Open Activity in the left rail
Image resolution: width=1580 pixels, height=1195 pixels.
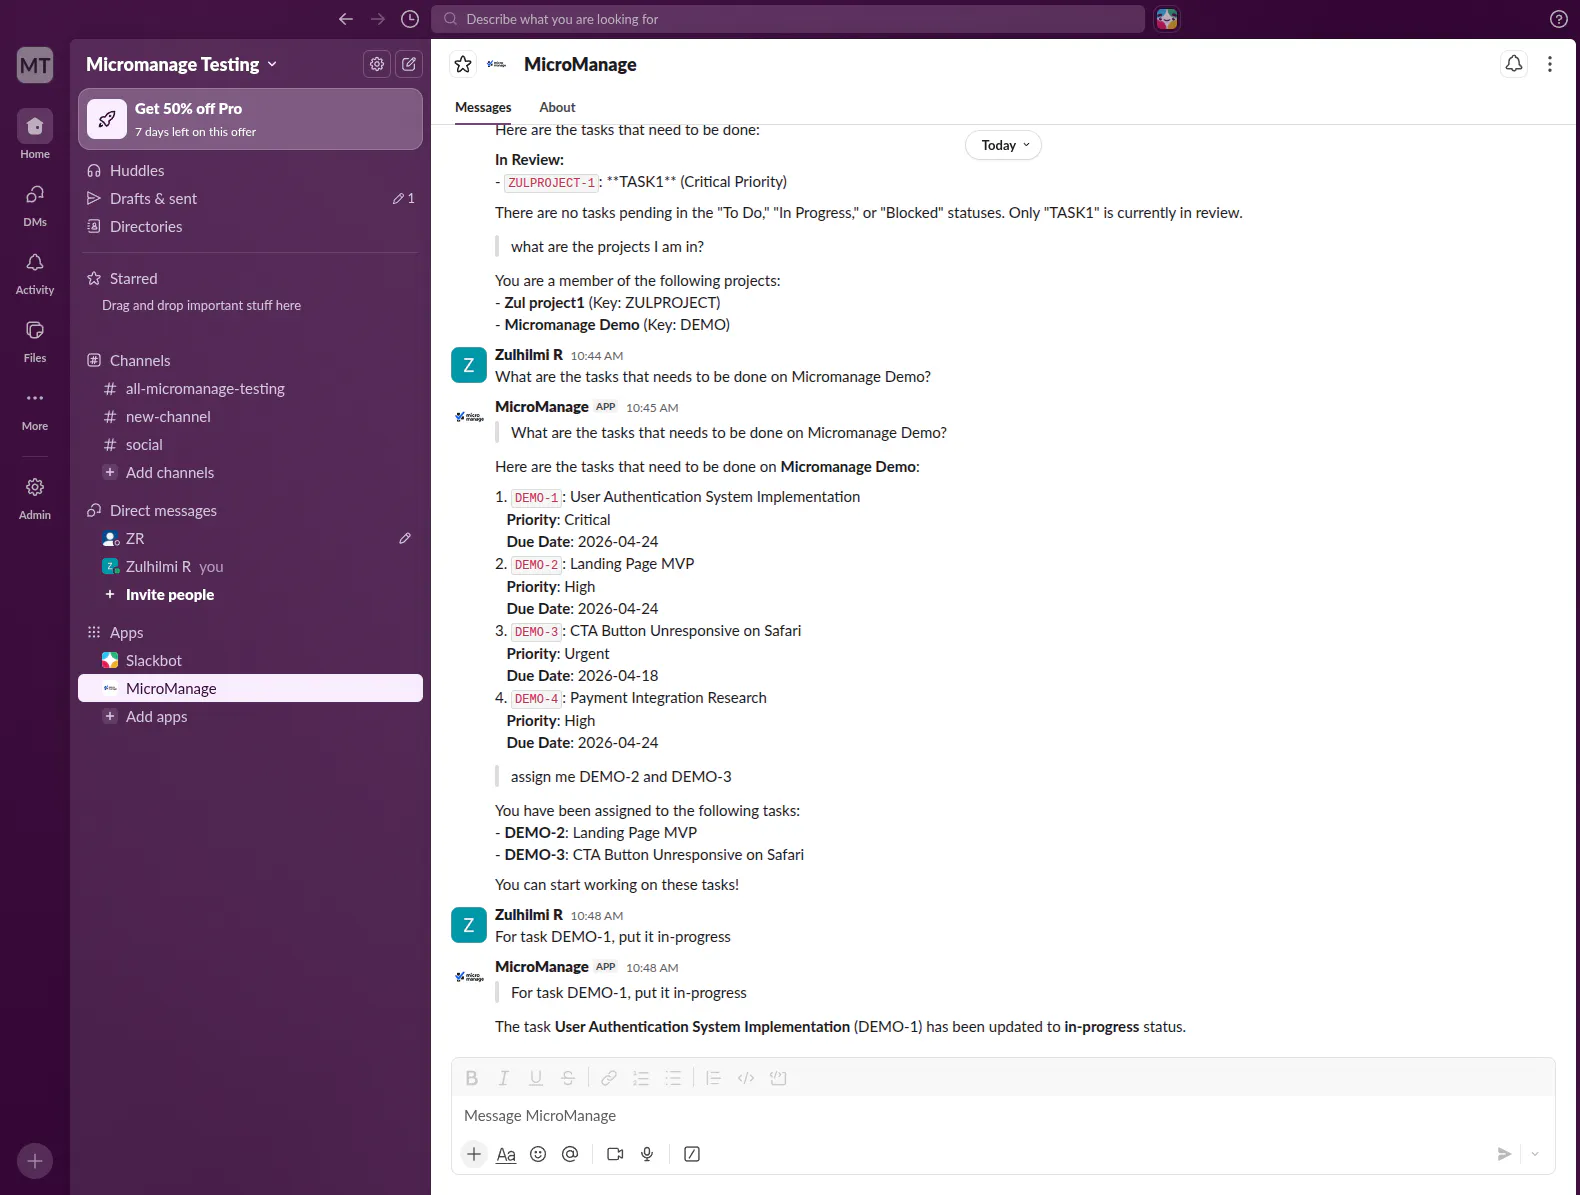point(35,272)
